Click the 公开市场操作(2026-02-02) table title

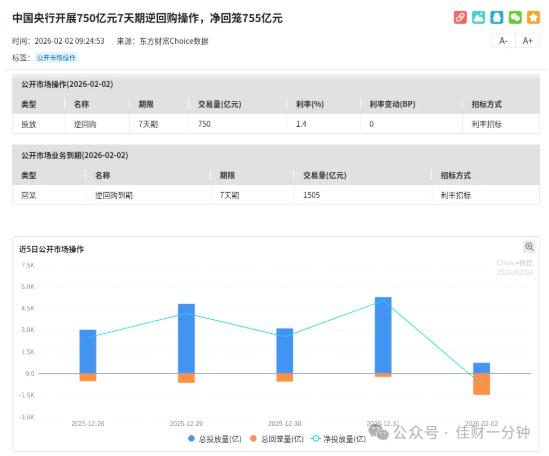67,84
